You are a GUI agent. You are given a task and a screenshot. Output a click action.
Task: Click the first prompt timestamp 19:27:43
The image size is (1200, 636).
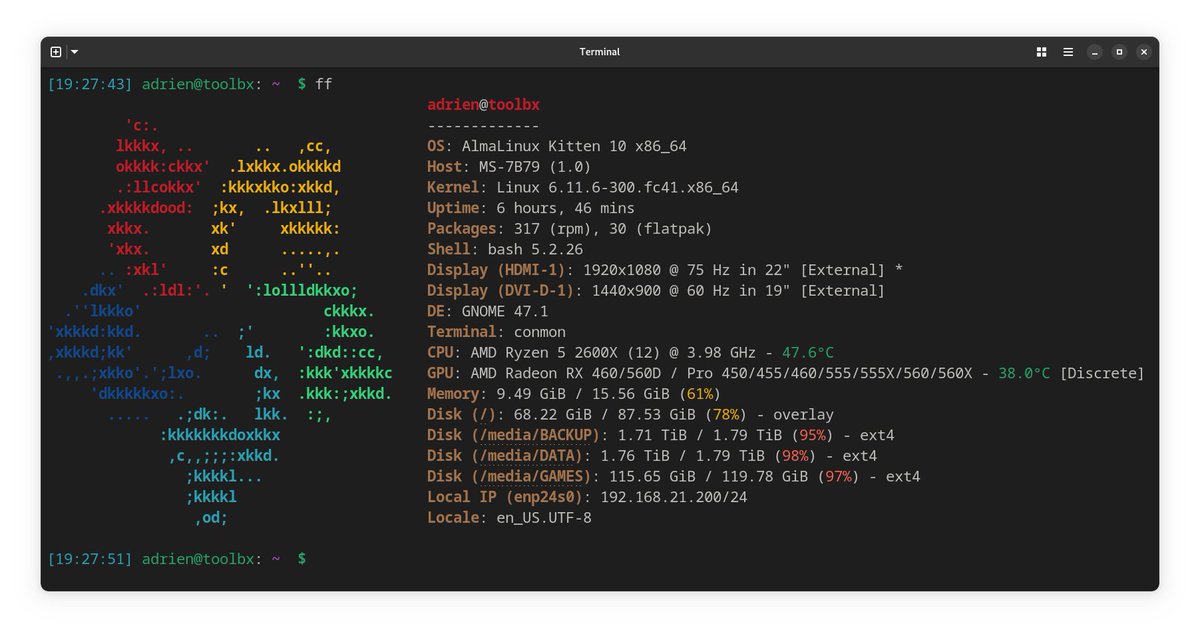pos(90,84)
